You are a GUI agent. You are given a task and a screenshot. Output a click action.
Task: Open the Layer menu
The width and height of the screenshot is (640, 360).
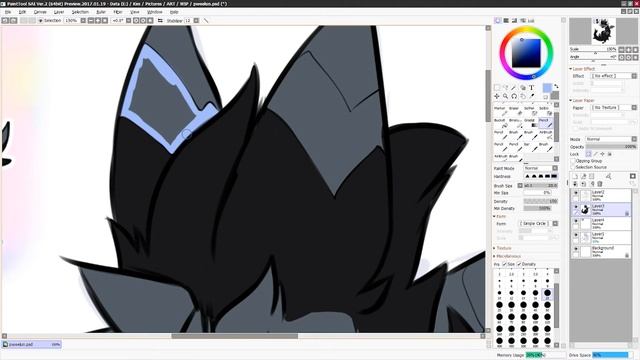point(59,12)
